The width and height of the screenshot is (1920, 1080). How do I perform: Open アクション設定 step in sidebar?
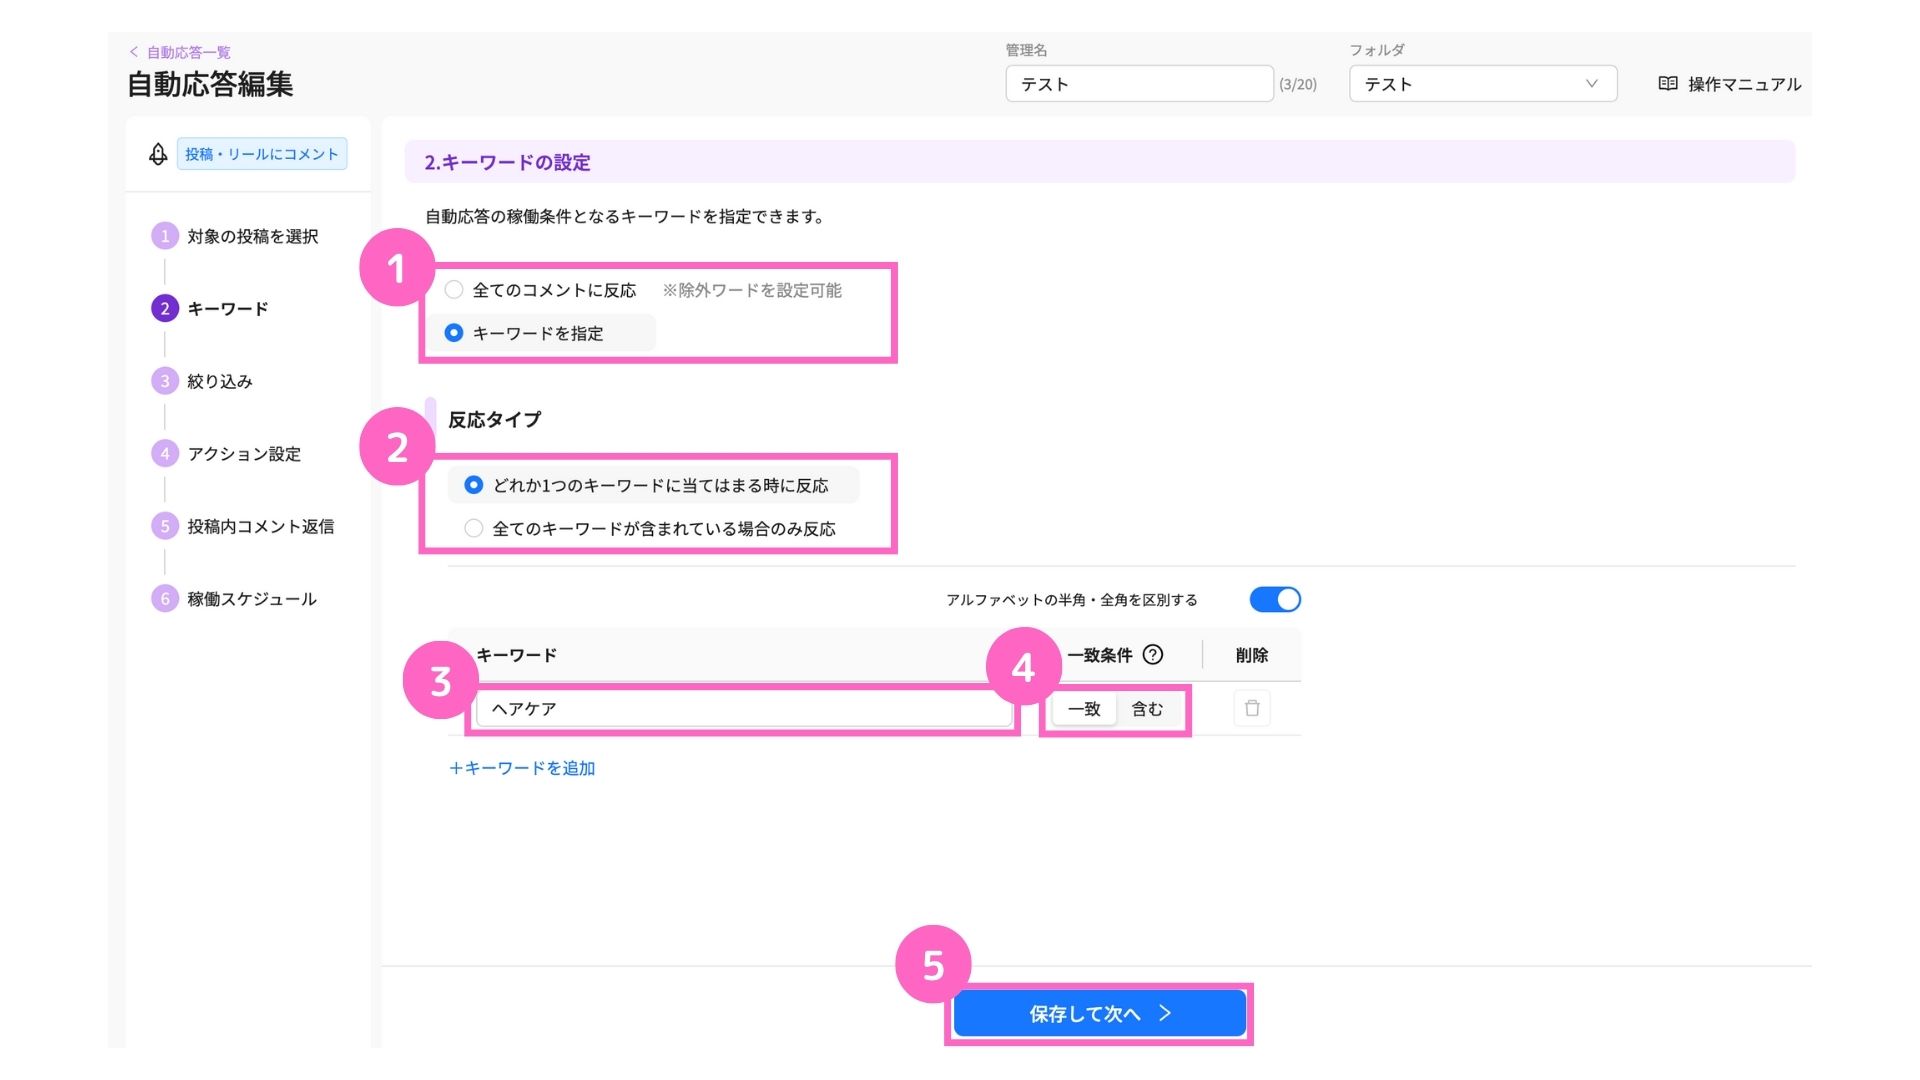(244, 454)
